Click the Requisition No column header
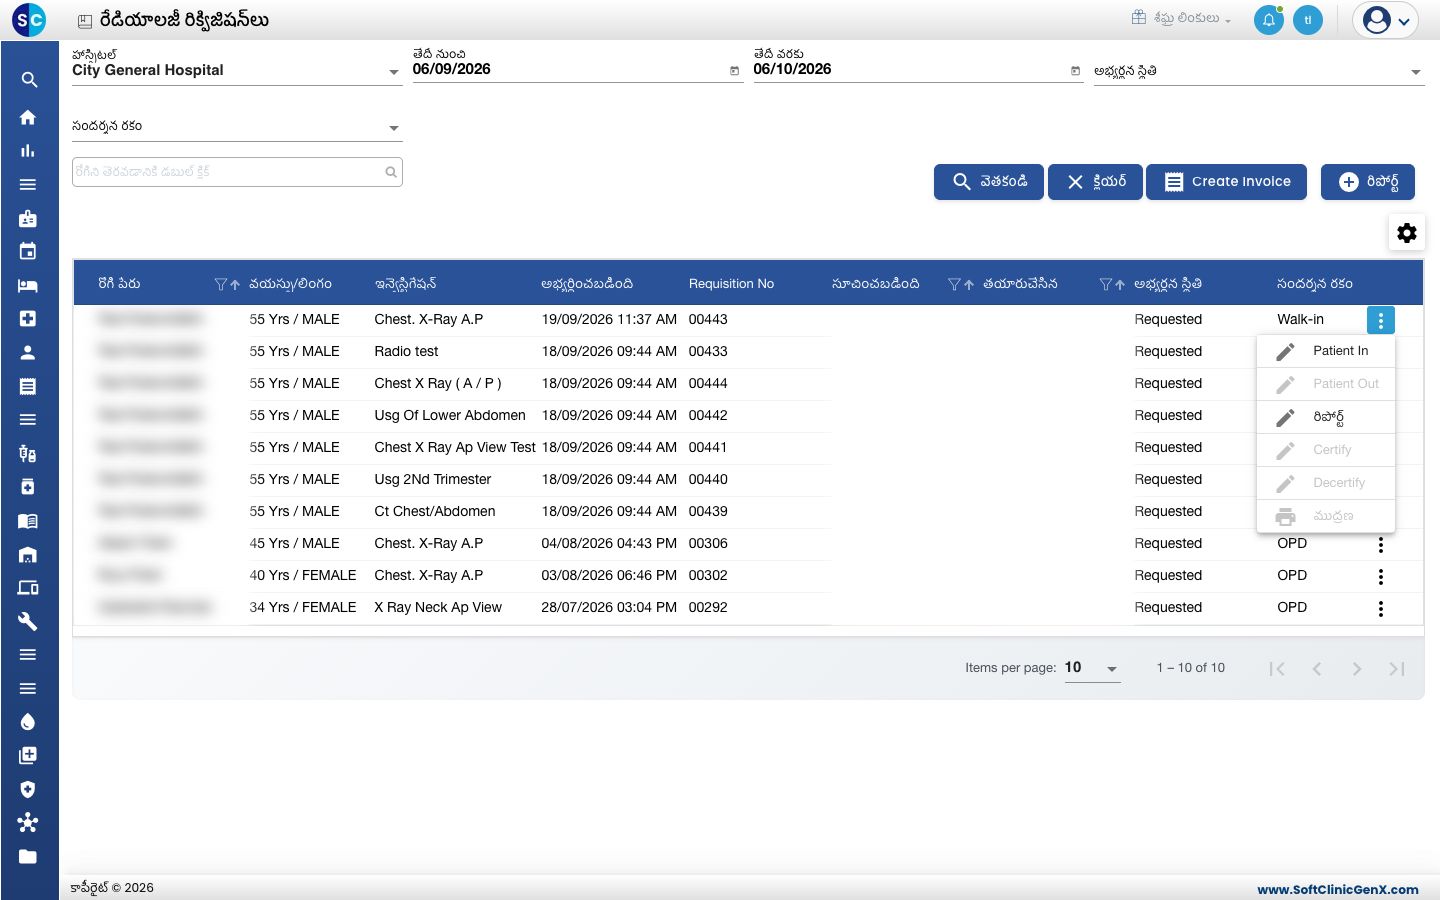The height and width of the screenshot is (900, 1440). click(731, 284)
